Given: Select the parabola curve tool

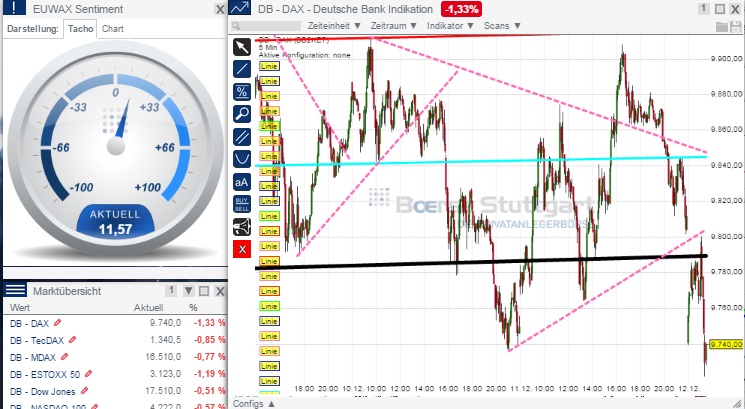Looking at the screenshot, I should 242,159.
